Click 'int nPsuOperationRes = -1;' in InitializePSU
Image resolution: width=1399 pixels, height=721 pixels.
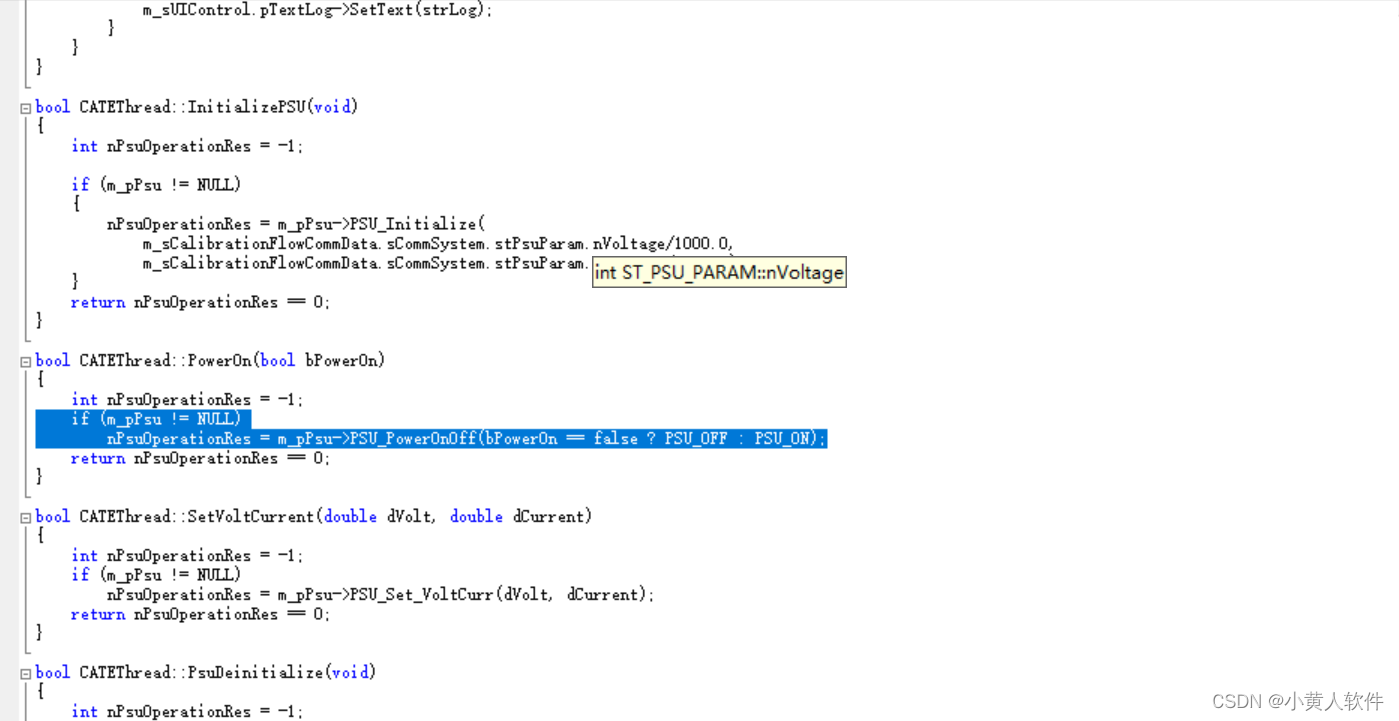[187, 146]
